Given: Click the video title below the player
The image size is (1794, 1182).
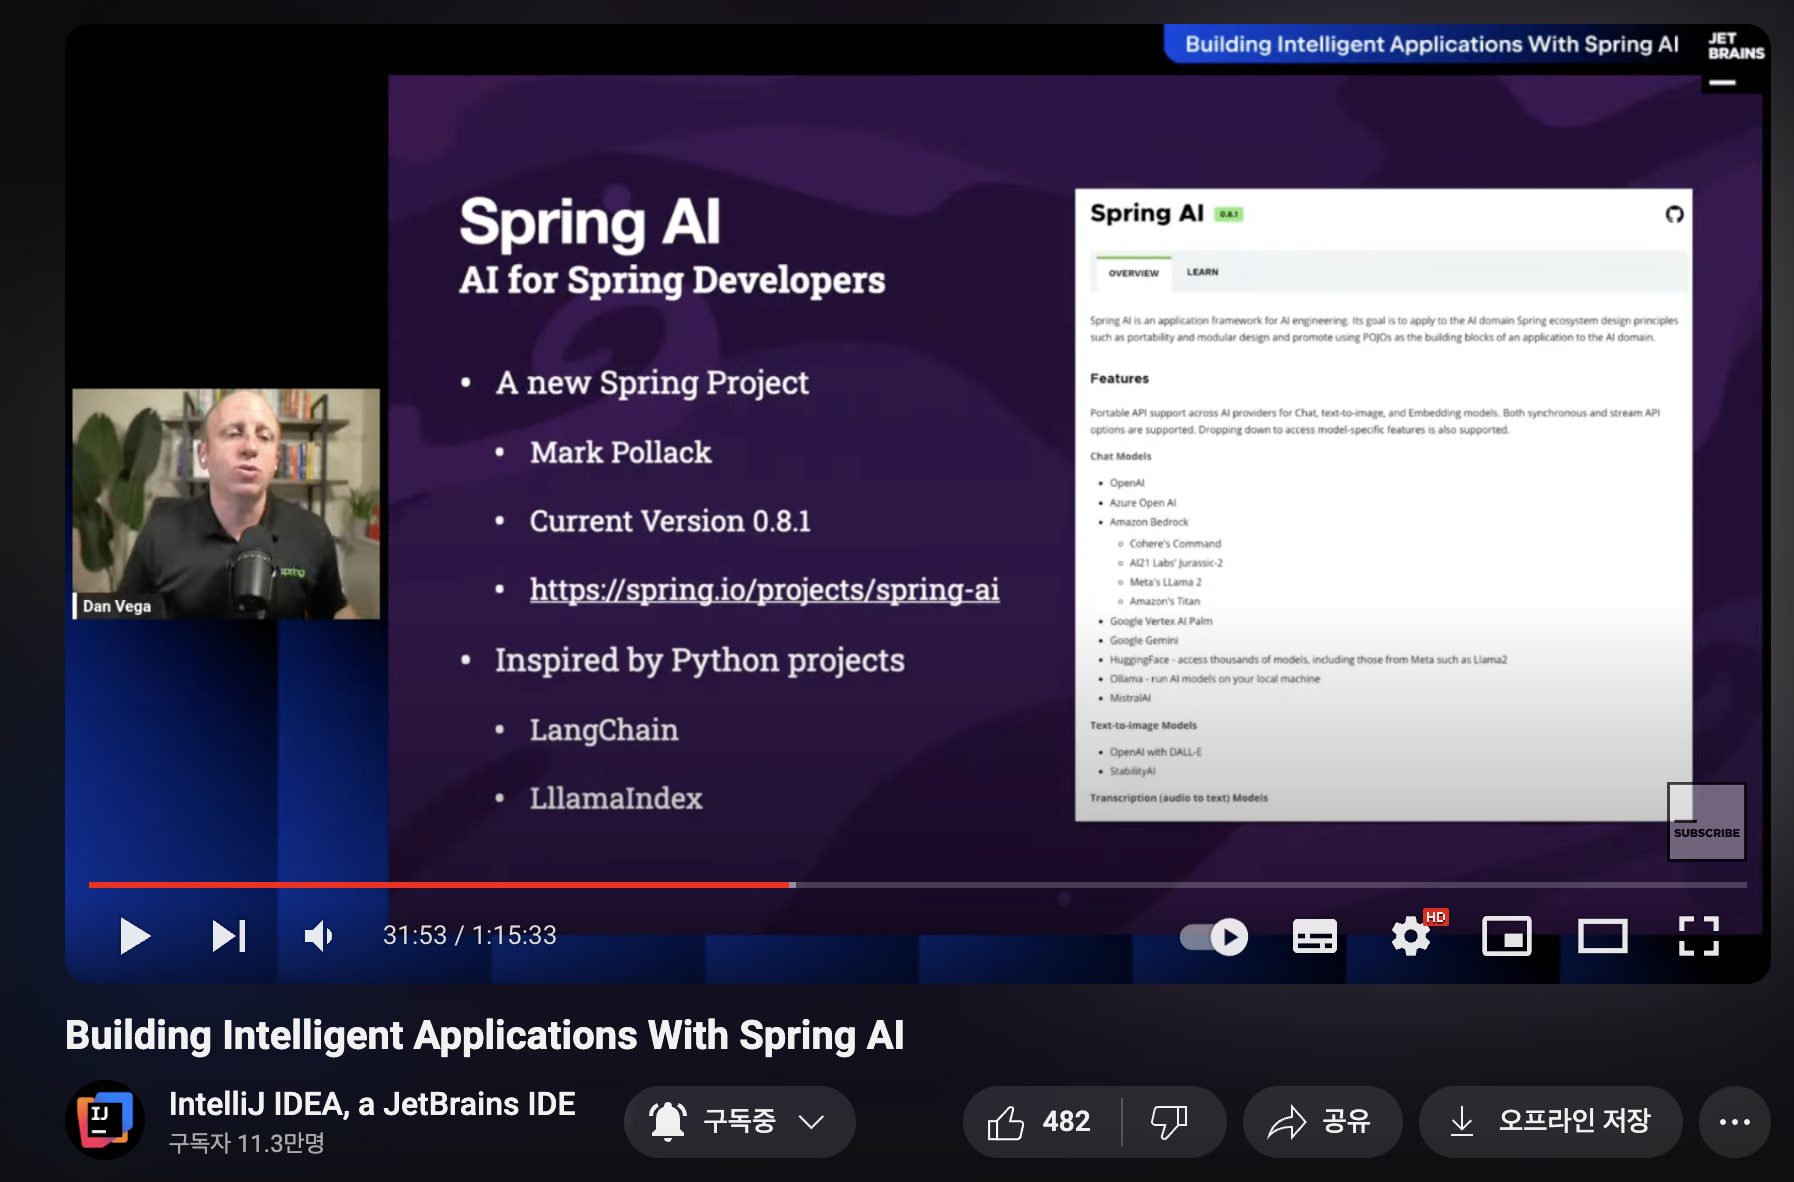Looking at the screenshot, I should 485,1035.
